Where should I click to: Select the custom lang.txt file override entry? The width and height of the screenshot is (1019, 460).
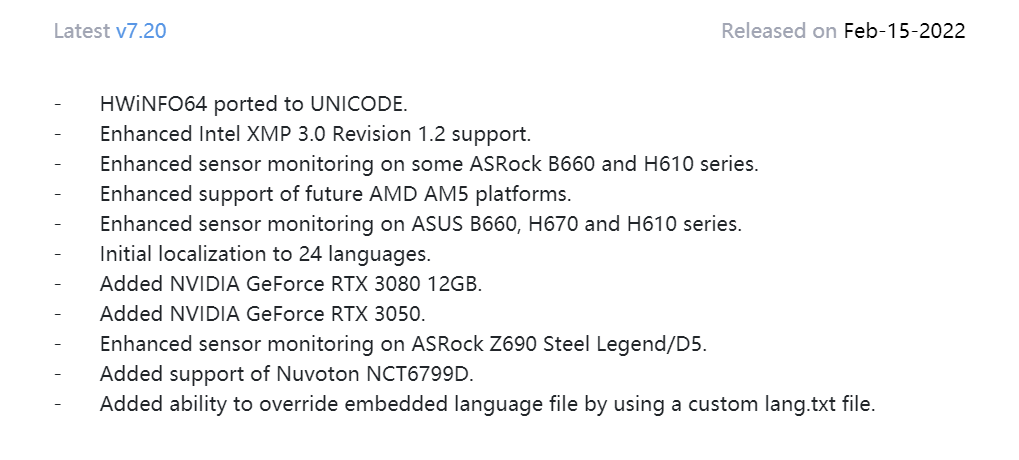coord(487,404)
